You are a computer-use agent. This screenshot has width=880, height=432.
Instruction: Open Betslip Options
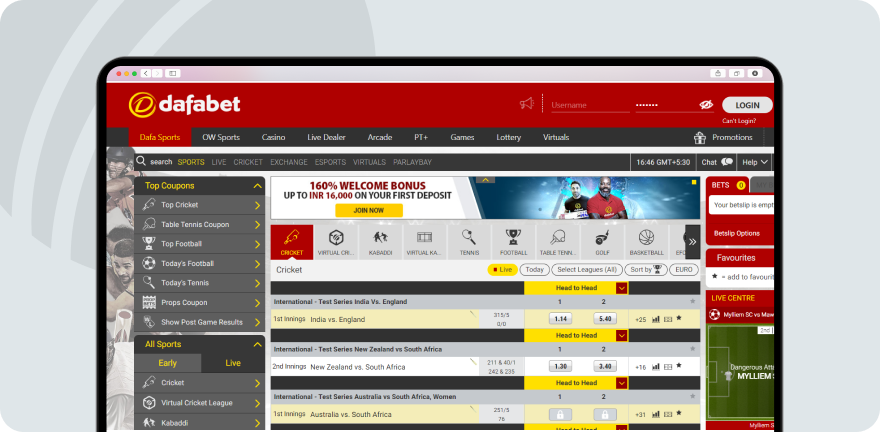(x=737, y=233)
